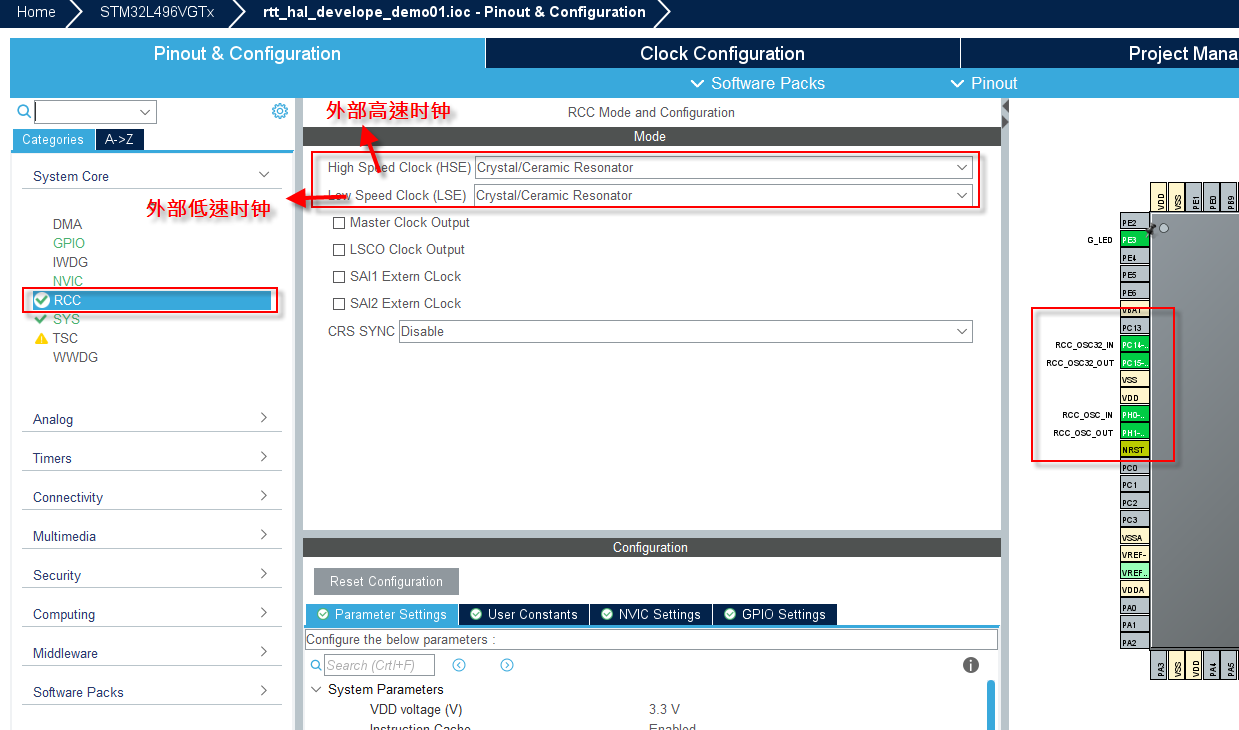Click the green check icon beside SYS
The image size is (1239, 730).
pos(41,319)
